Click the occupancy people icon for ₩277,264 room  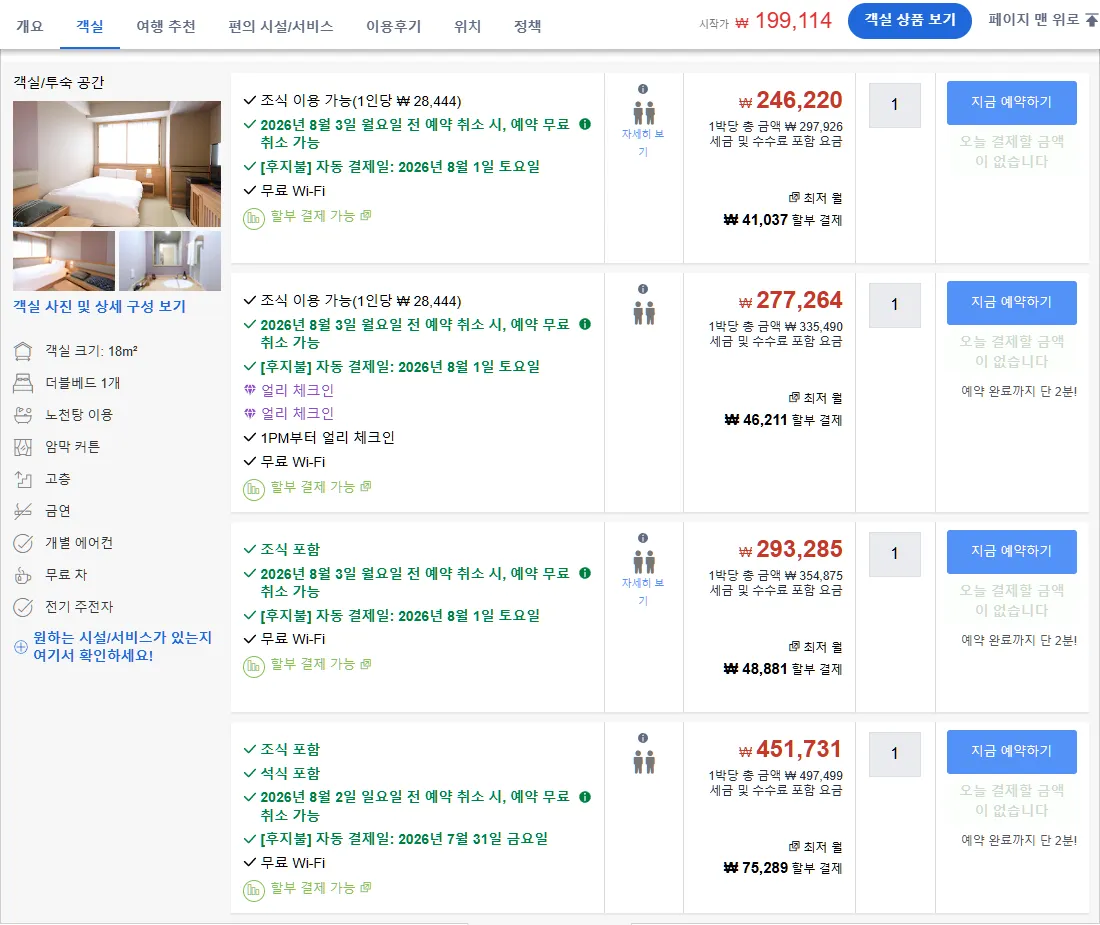[643, 313]
